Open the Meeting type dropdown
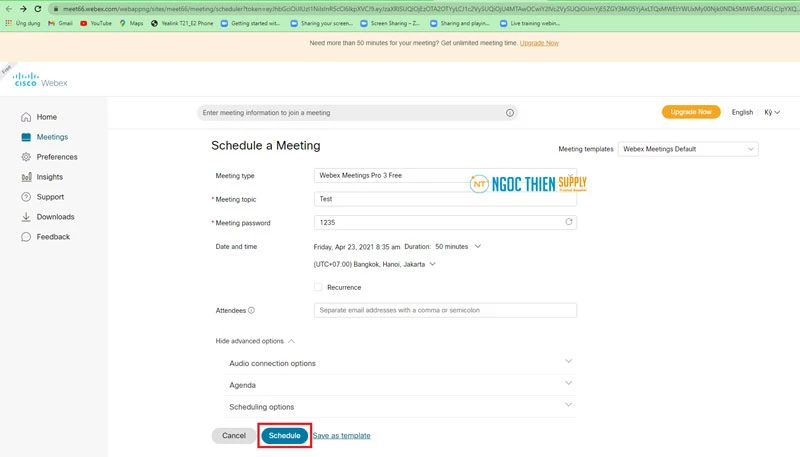 [x=445, y=175]
